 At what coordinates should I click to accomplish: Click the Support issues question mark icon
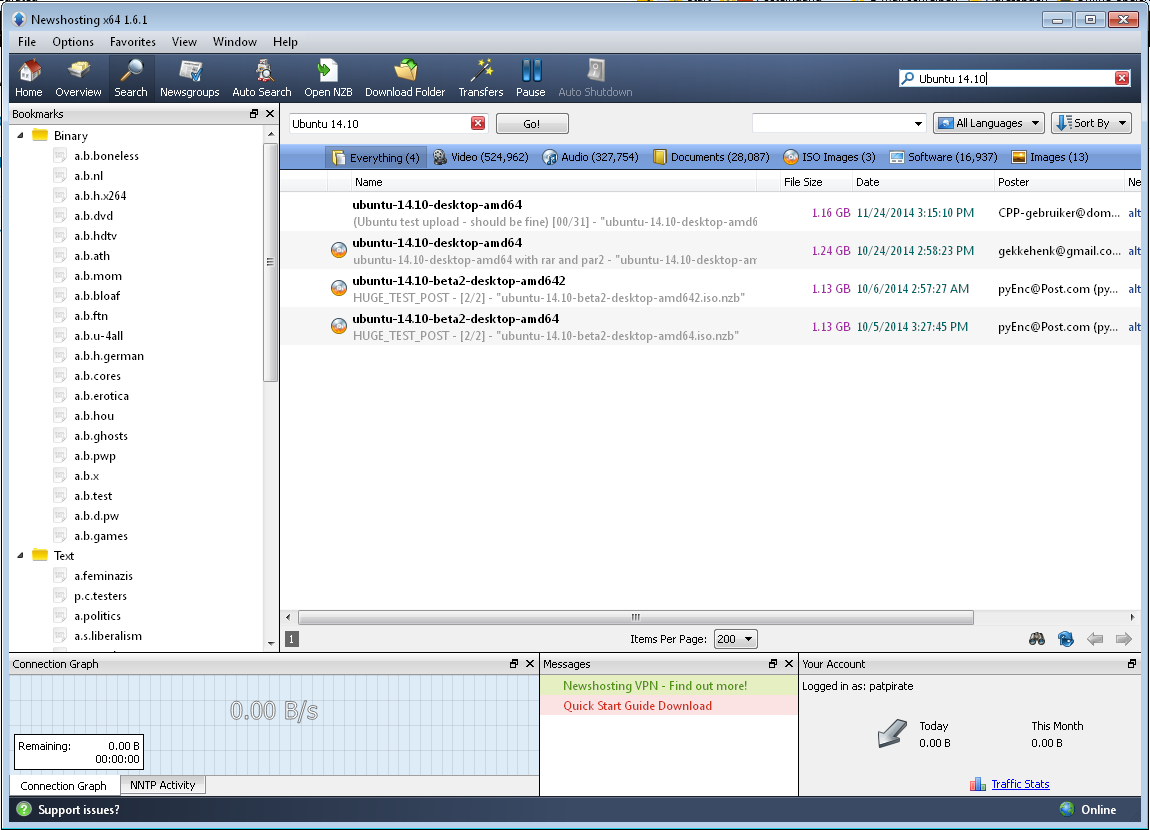click(x=24, y=809)
